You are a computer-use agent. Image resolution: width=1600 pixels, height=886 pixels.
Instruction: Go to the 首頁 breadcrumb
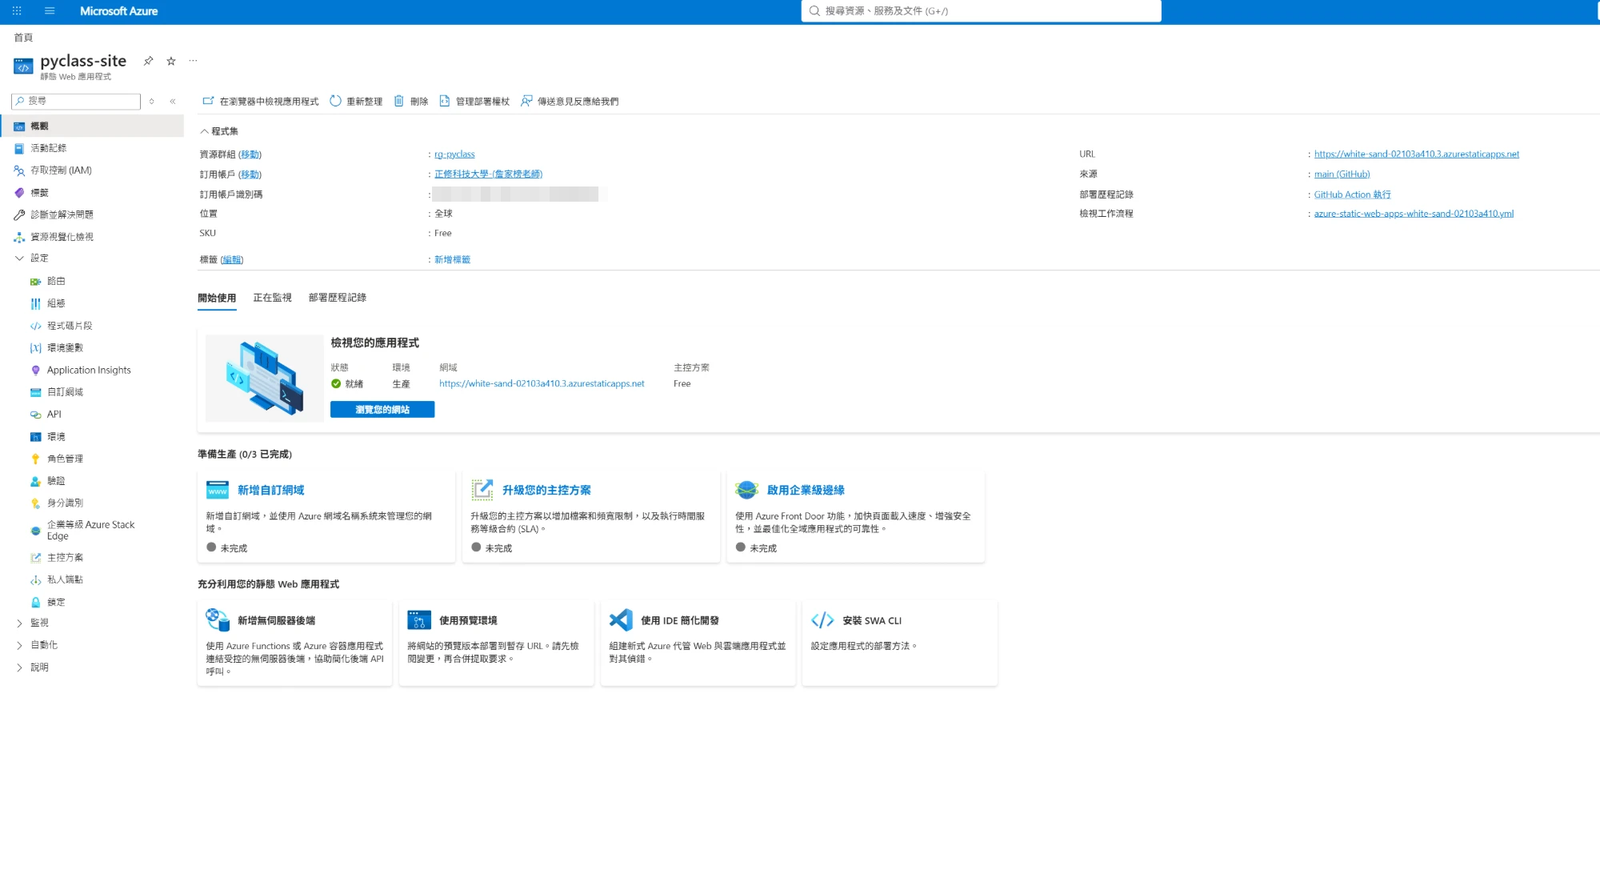(23, 38)
